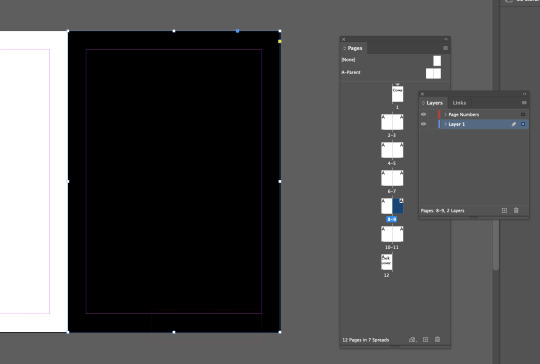The height and width of the screenshot is (364, 540).
Task: Click the pen icon on Layer 1 row
Action: coord(513,124)
